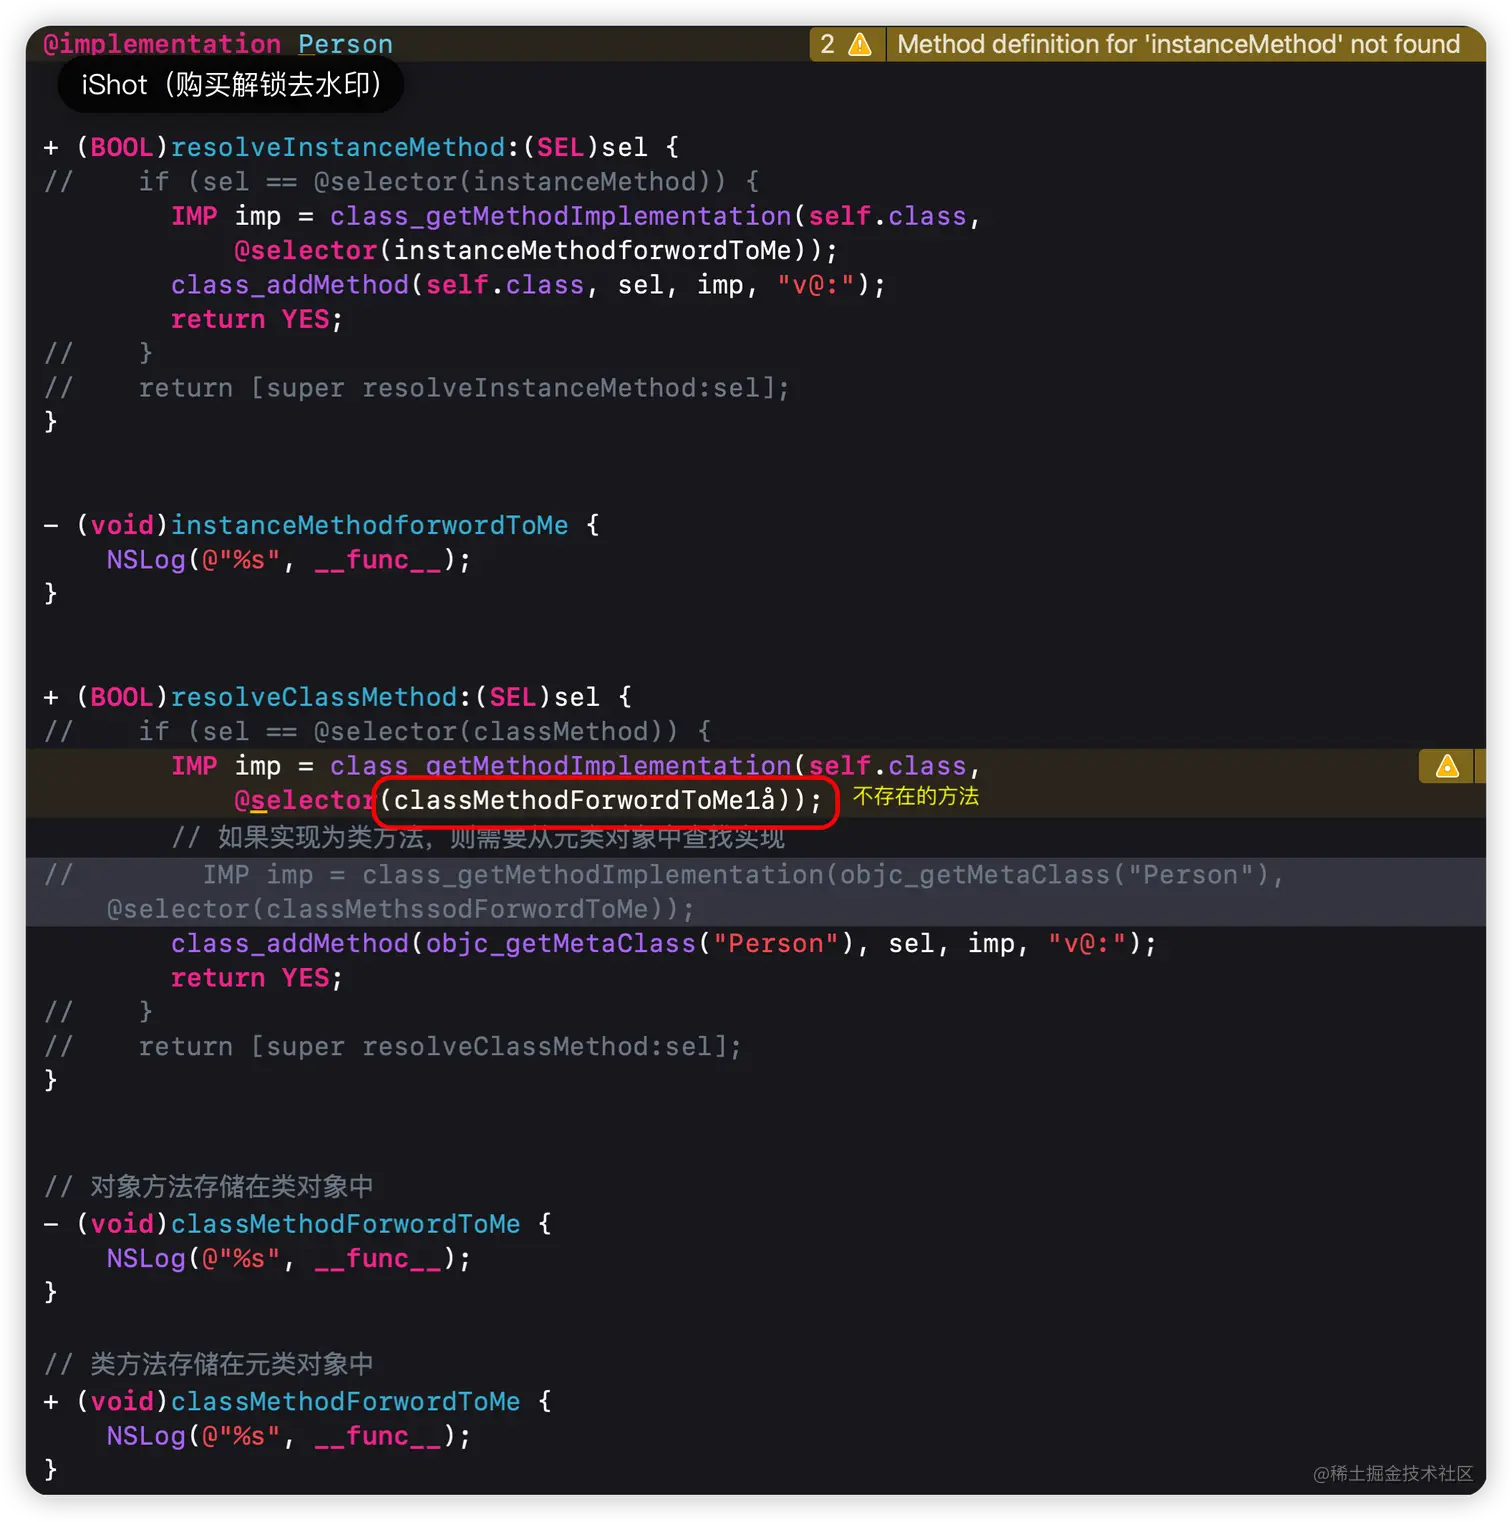Select the class_addMethod call with objc_getMetaClass

point(662,943)
